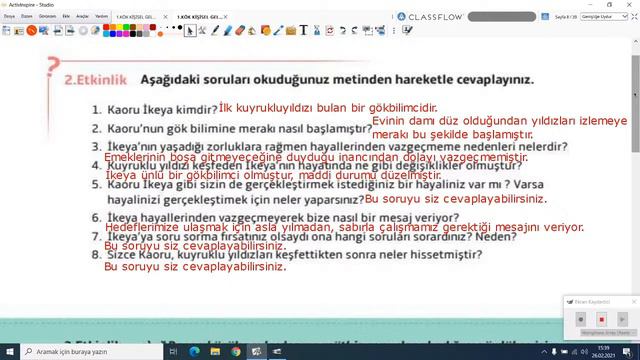
Task: Open the desktop tools icon
Action: [44, 31]
